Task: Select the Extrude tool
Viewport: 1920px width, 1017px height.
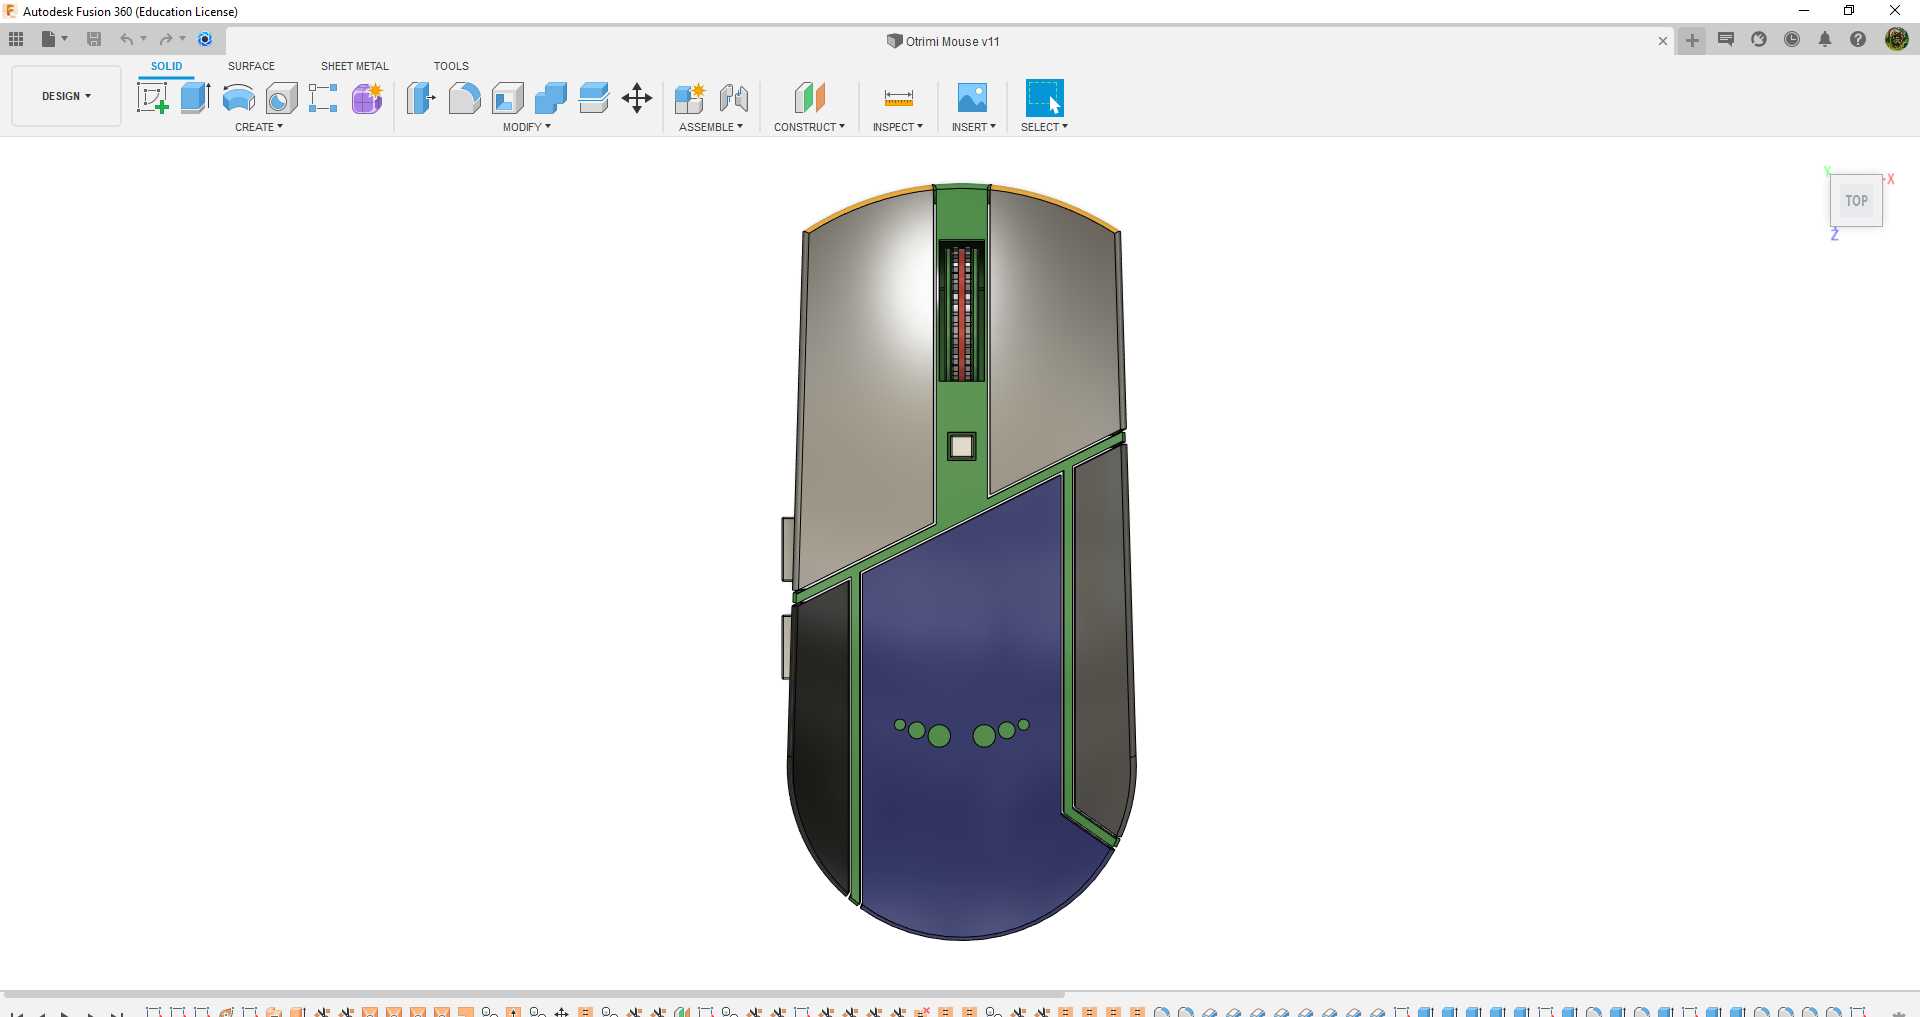Action: pos(195,98)
